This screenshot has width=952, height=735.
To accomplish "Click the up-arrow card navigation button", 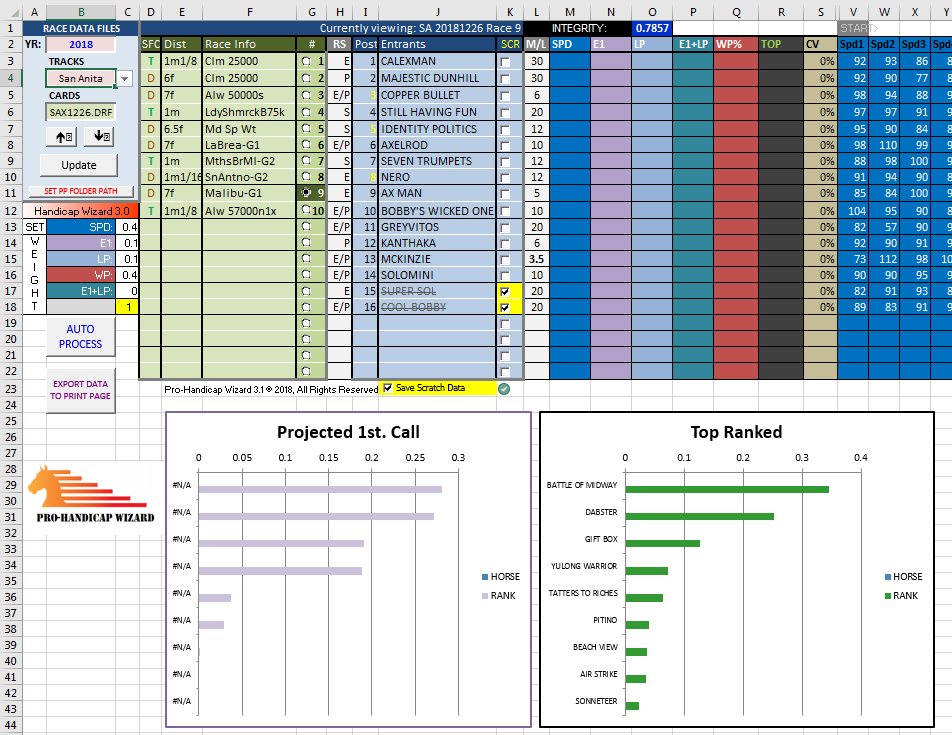I will 64,137.
